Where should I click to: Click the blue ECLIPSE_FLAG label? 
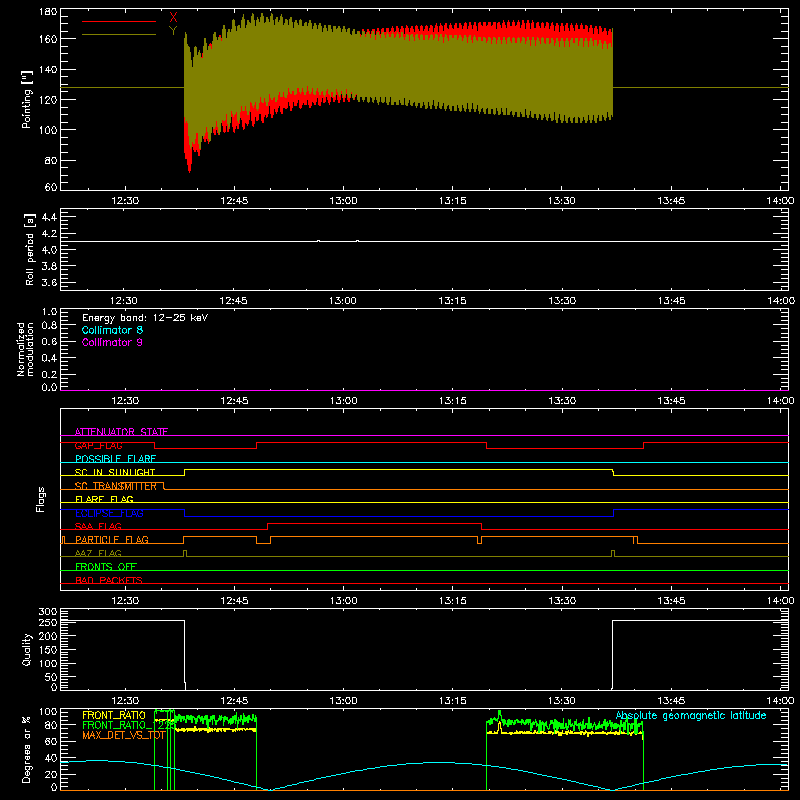tap(109, 513)
